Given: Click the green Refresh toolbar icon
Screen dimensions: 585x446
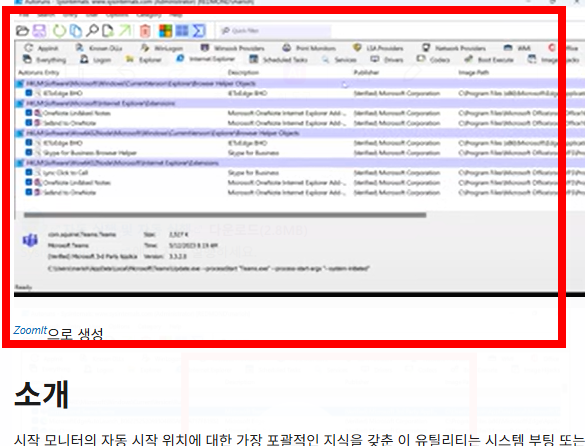Looking at the screenshot, I should [59, 31].
